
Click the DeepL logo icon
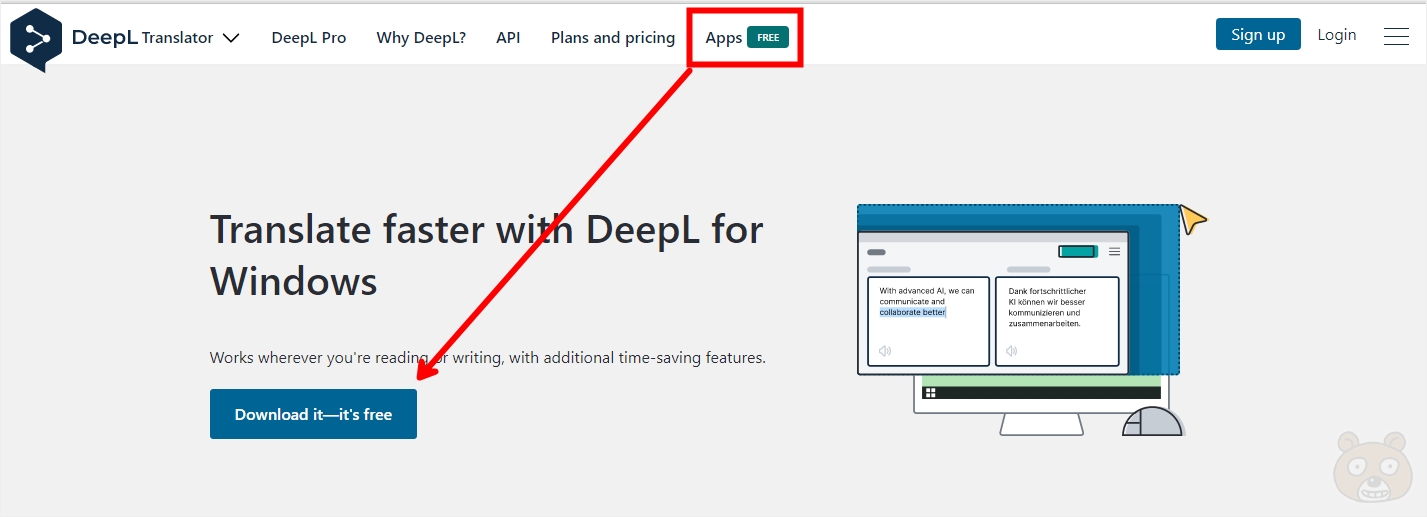click(36, 39)
